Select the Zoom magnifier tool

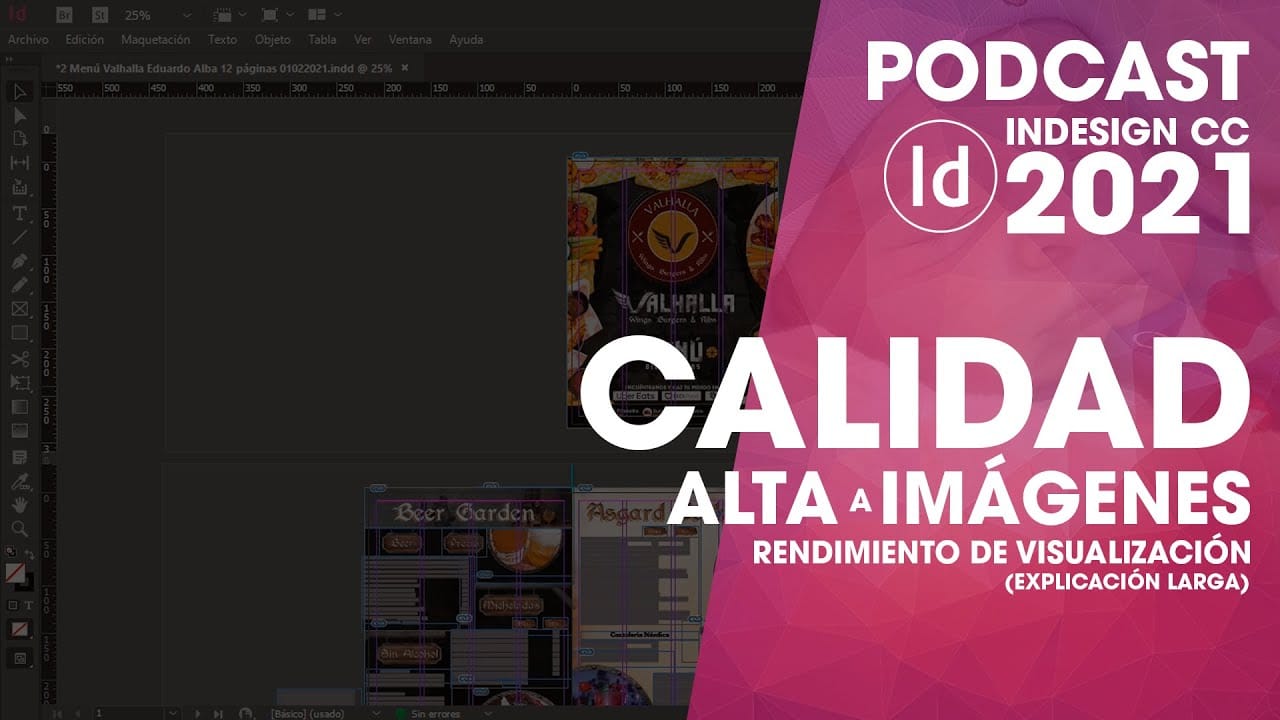coord(19,529)
